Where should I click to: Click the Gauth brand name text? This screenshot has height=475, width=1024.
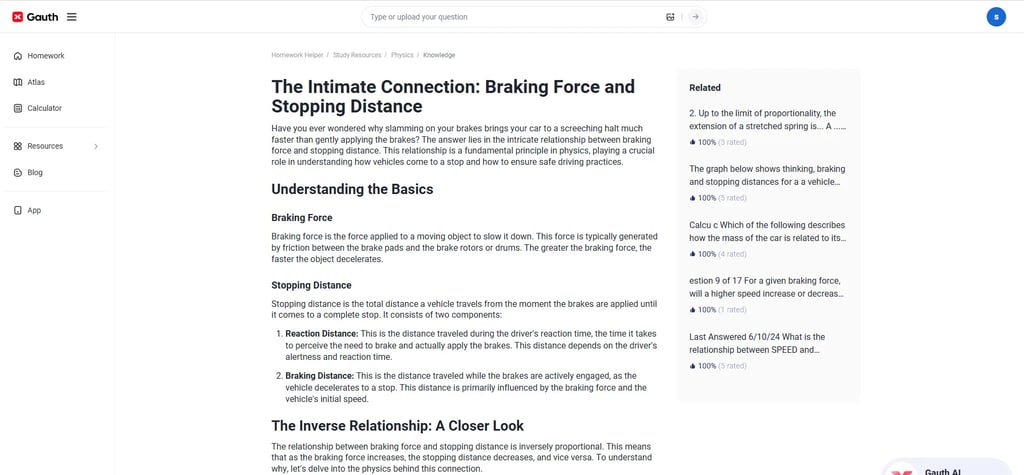(42, 17)
